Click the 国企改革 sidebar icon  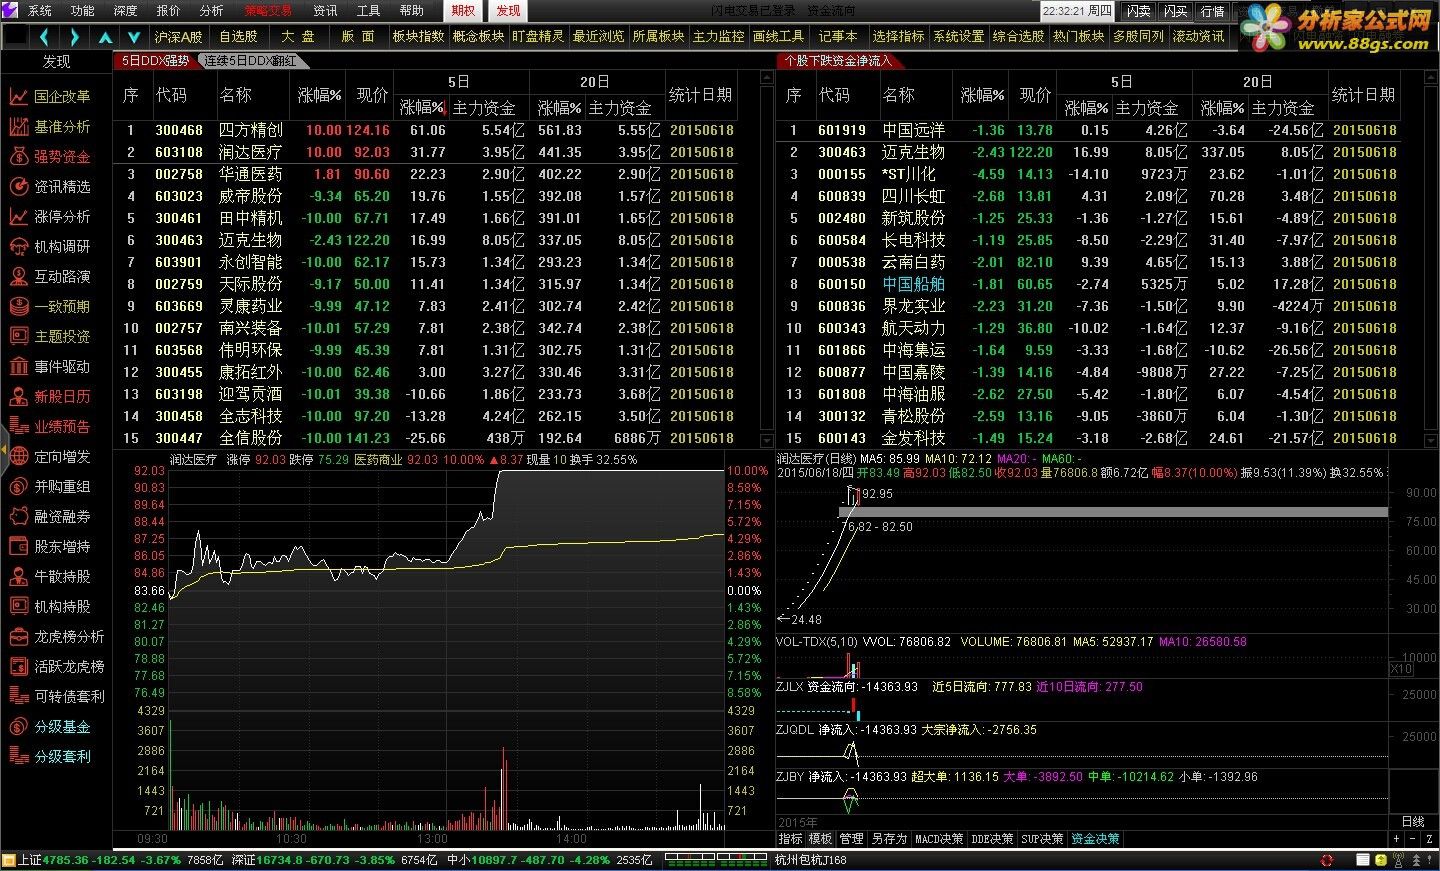coord(18,97)
